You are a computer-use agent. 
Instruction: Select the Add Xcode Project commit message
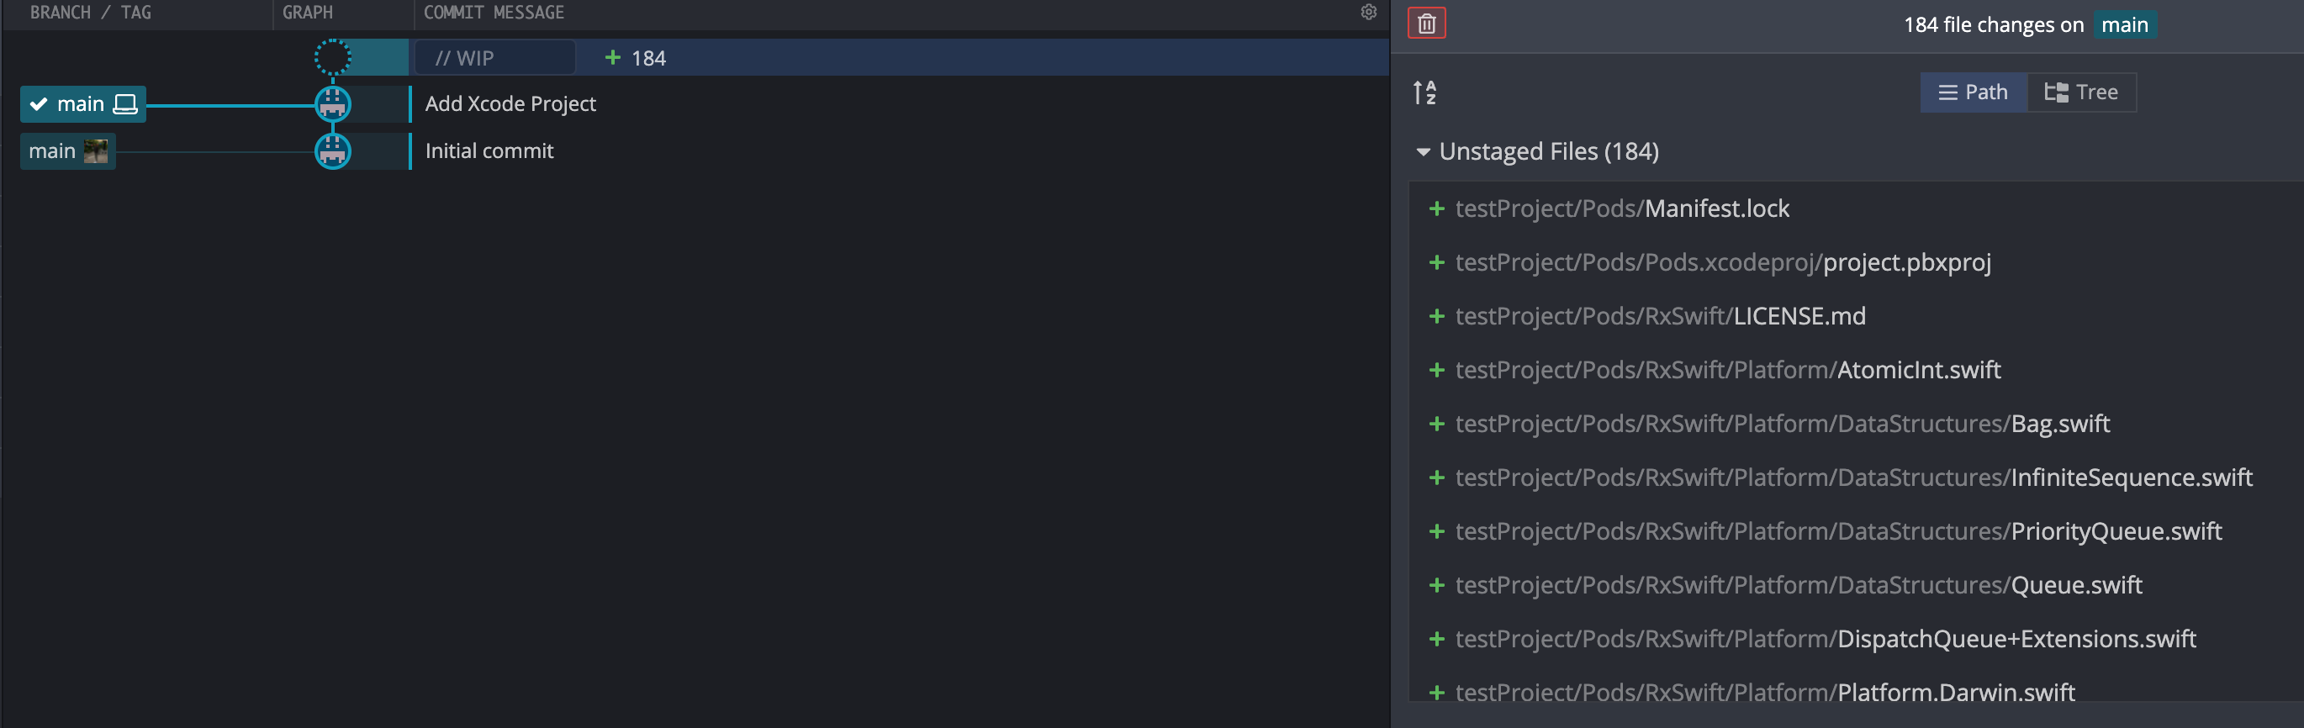510,104
